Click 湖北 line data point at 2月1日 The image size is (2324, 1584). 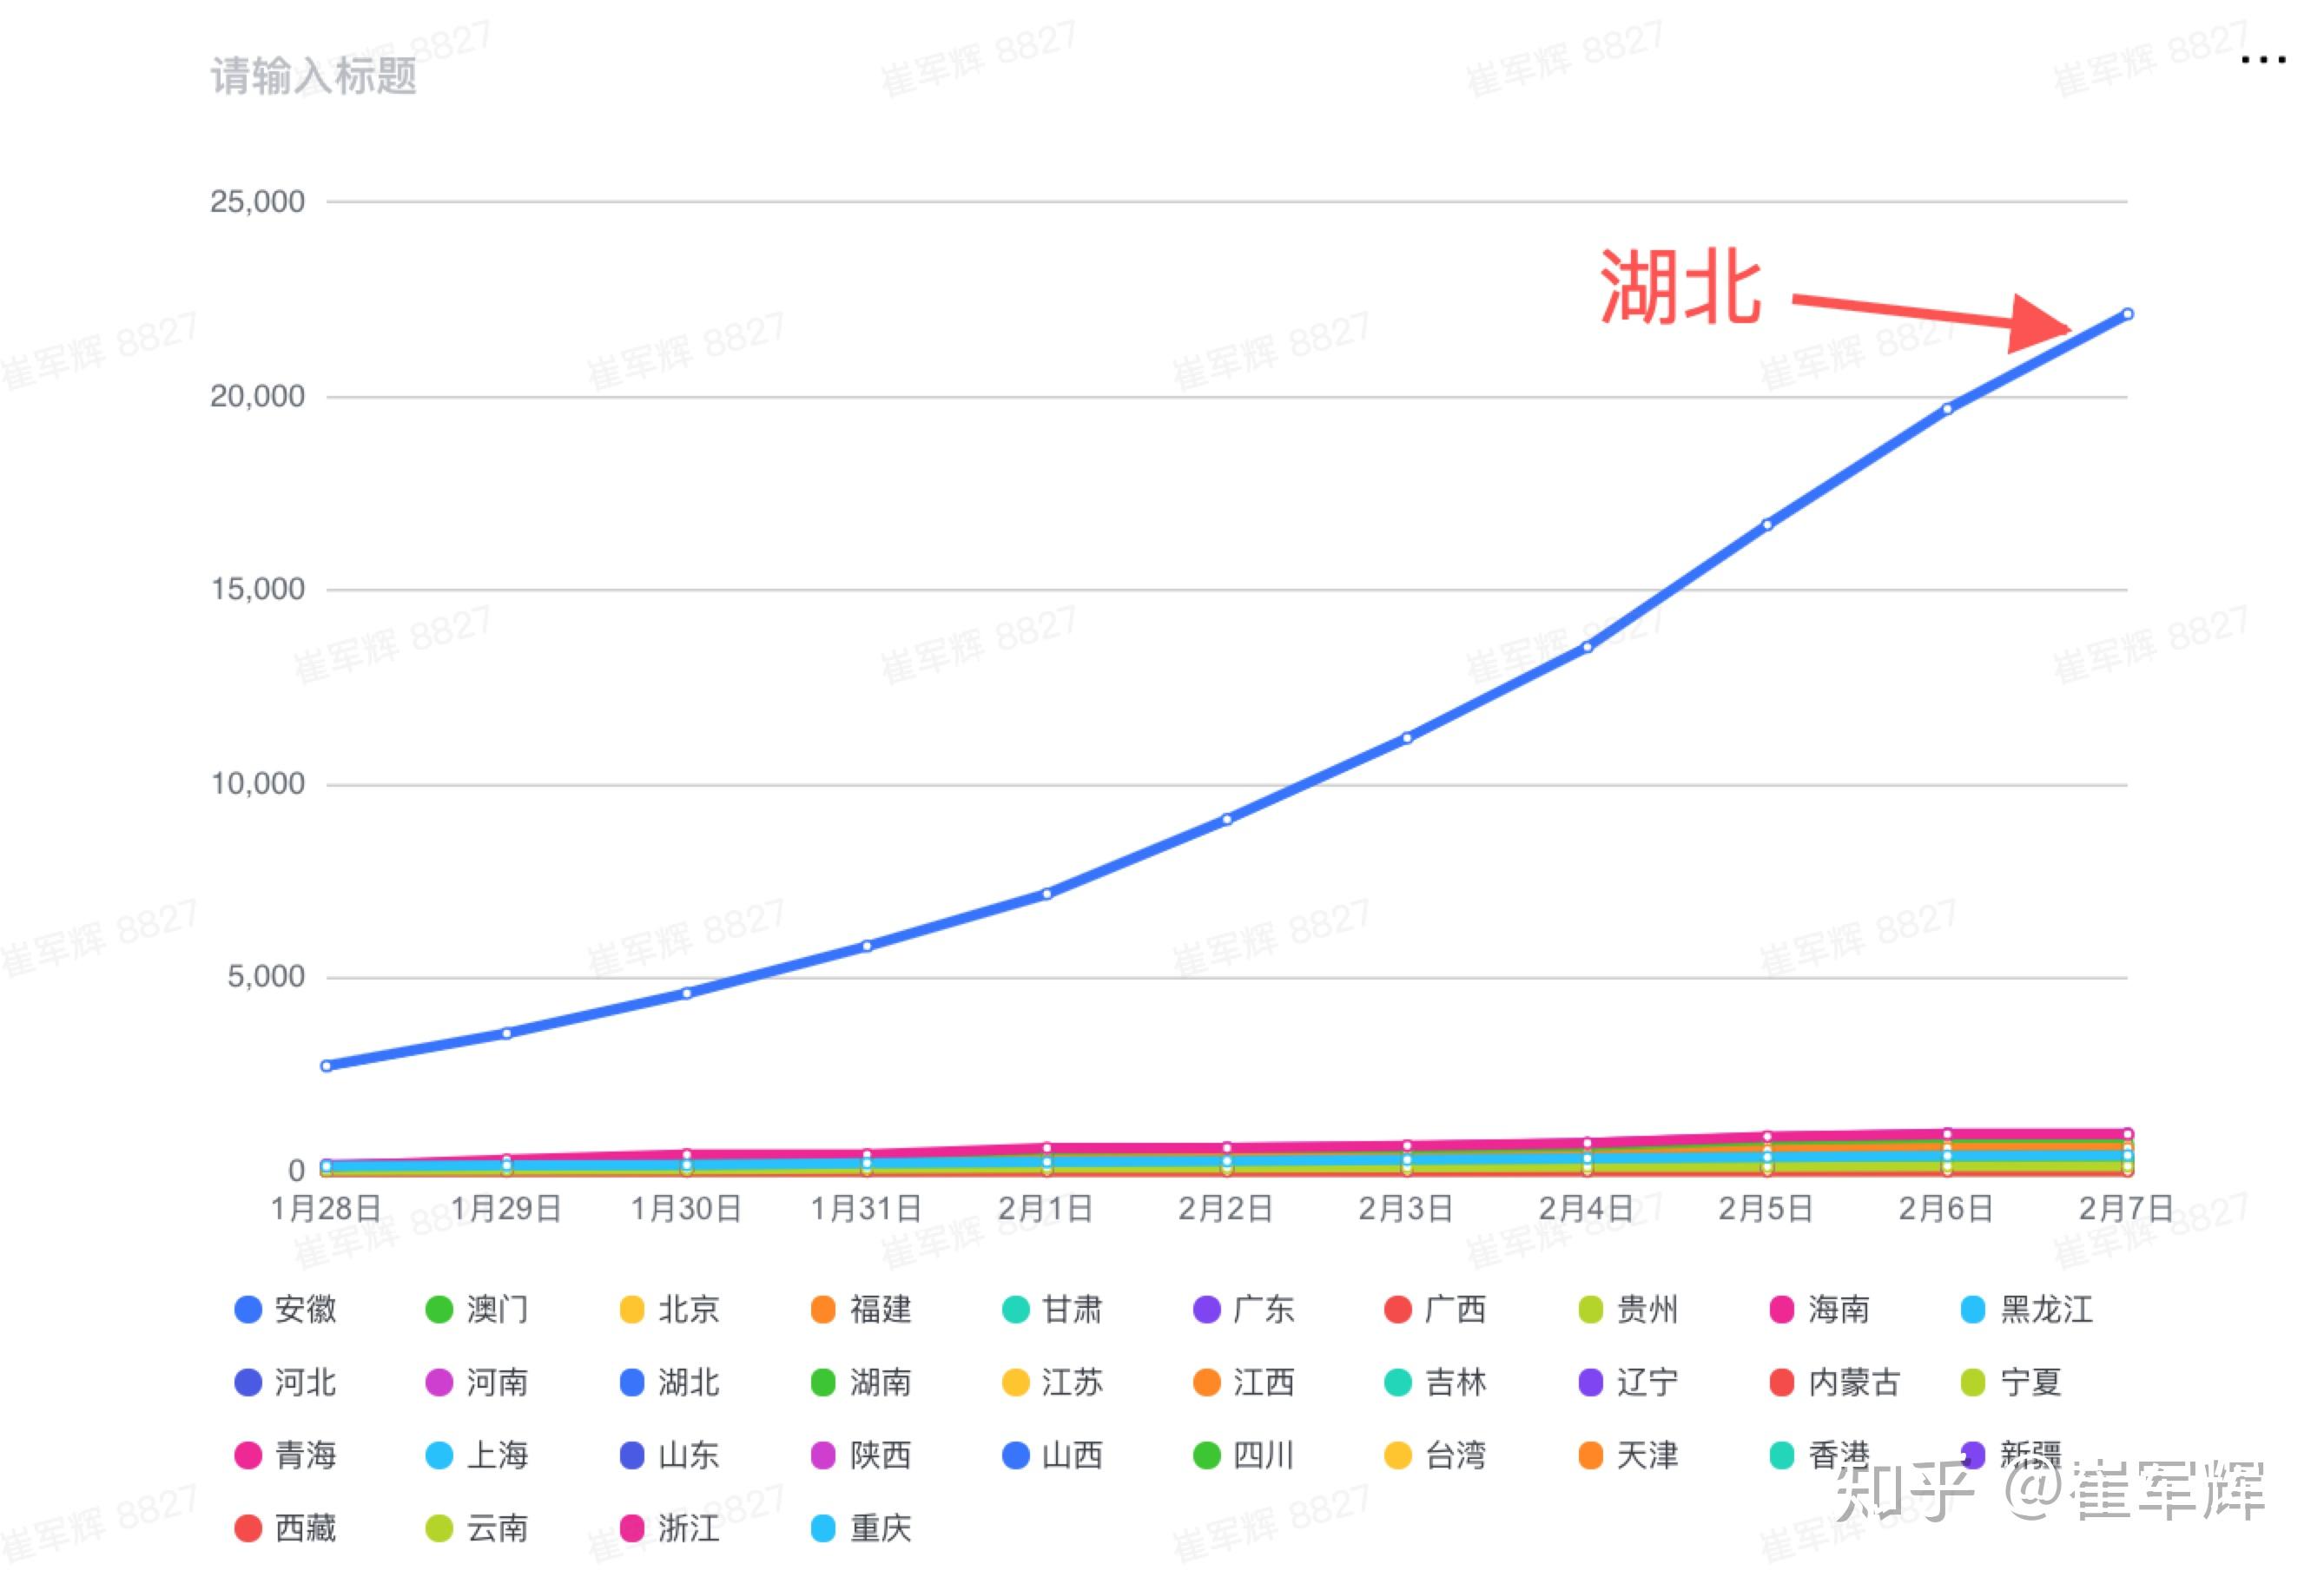point(1047,894)
